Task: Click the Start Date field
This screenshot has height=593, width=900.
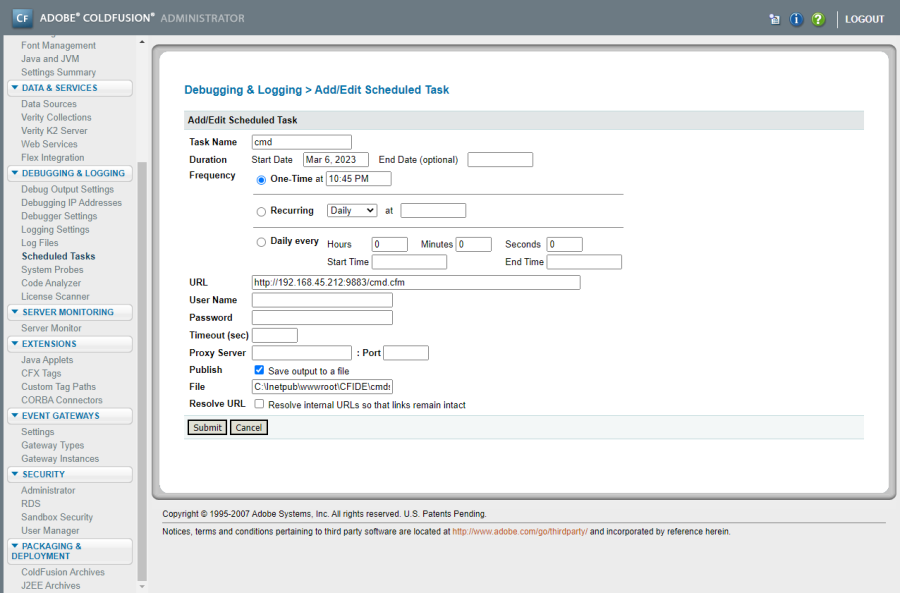Action: [x=336, y=160]
